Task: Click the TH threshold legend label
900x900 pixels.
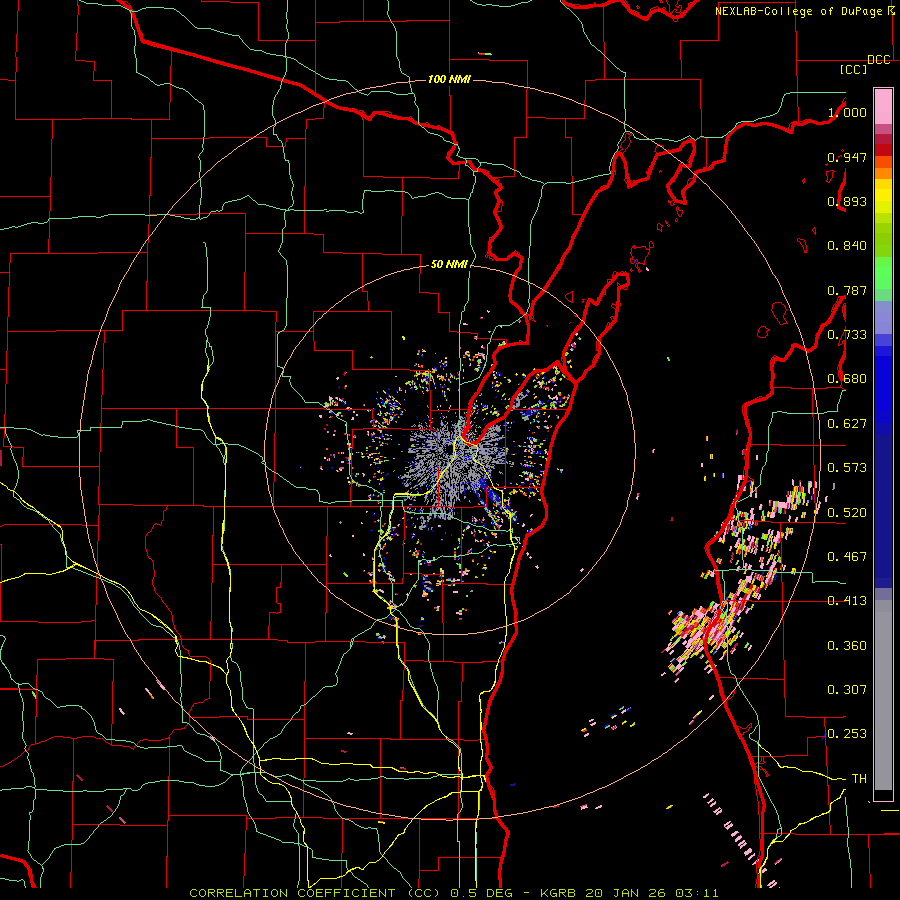Action: pos(859,779)
